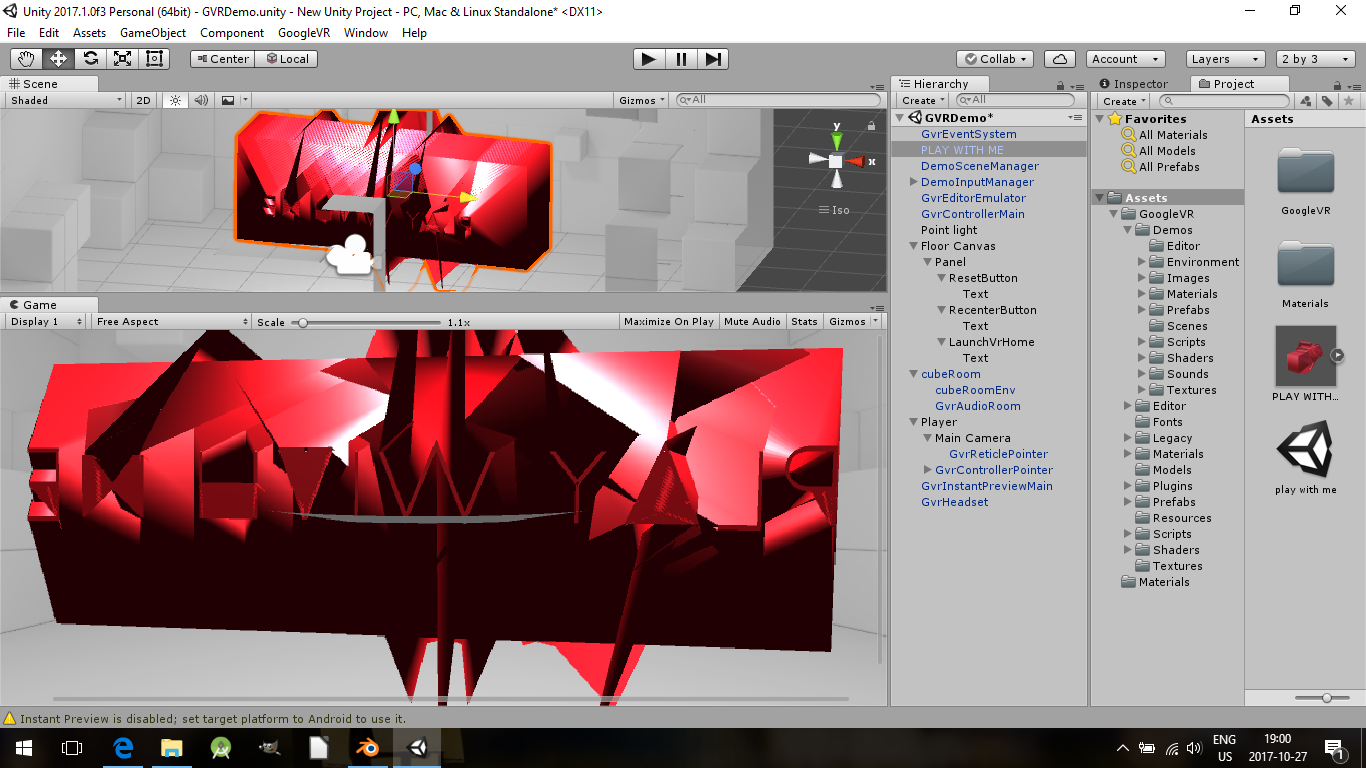Image resolution: width=1366 pixels, height=768 pixels.
Task: Open Free Aspect dropdown
Action: pos(172,322)
